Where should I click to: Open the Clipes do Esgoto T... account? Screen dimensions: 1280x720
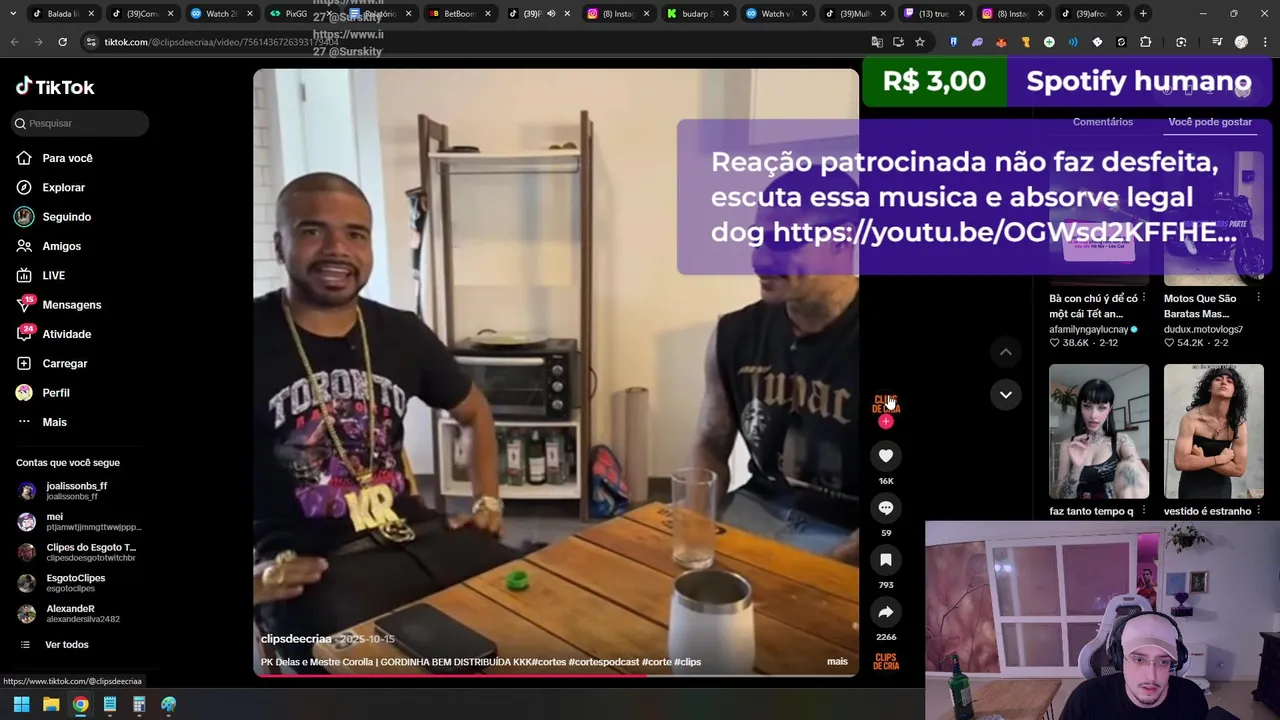77,552
